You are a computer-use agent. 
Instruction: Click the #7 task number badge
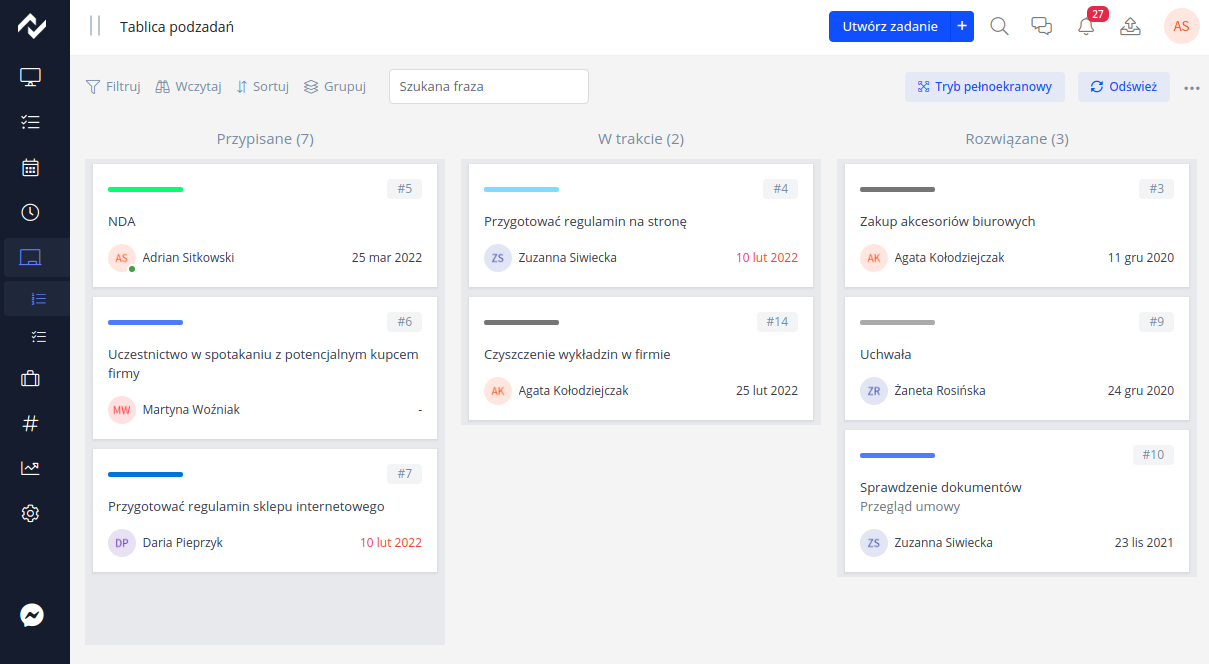point(404,474)
